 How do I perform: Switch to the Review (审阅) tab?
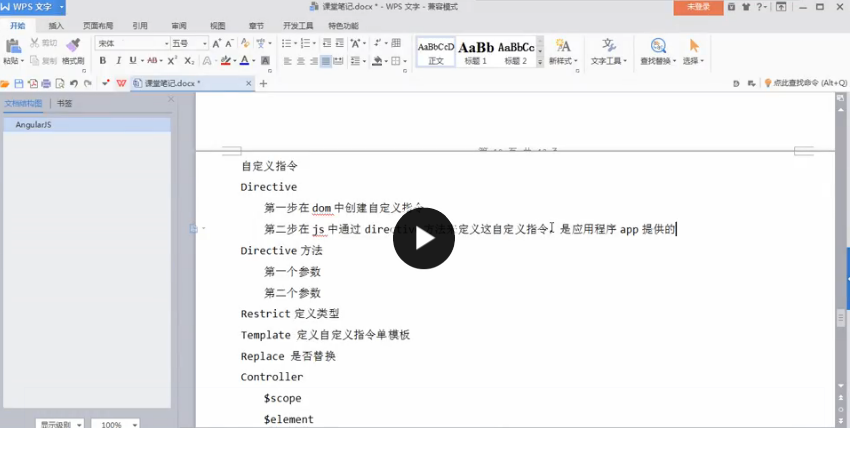pyautogui.click(x=179, y=25)
